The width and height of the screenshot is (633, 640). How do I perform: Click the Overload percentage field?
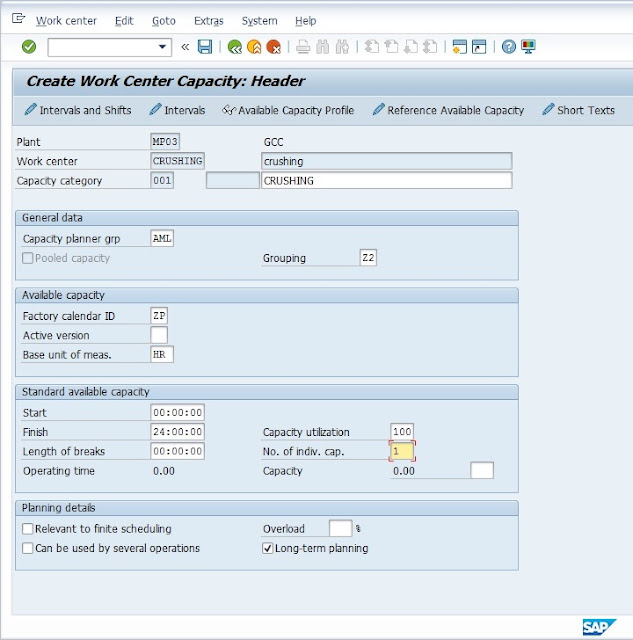tap(340, 529)
